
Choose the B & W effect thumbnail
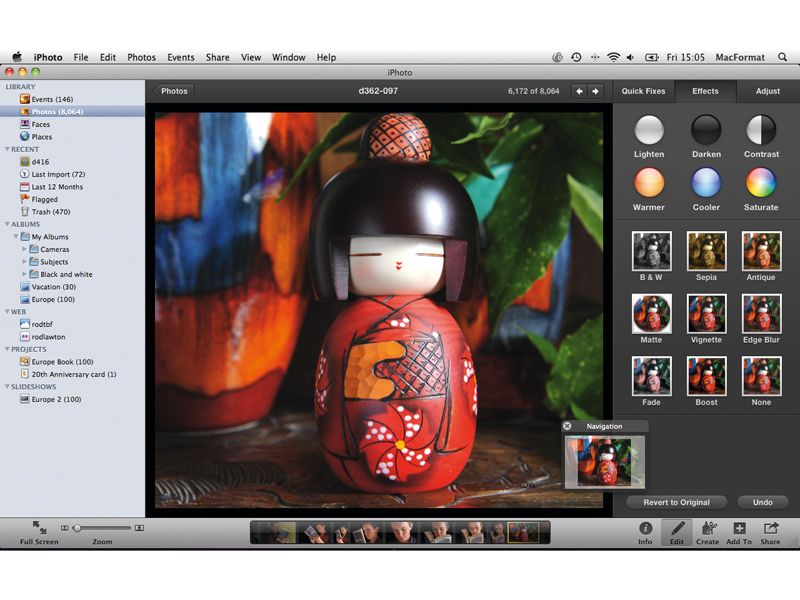pos(652,251)
